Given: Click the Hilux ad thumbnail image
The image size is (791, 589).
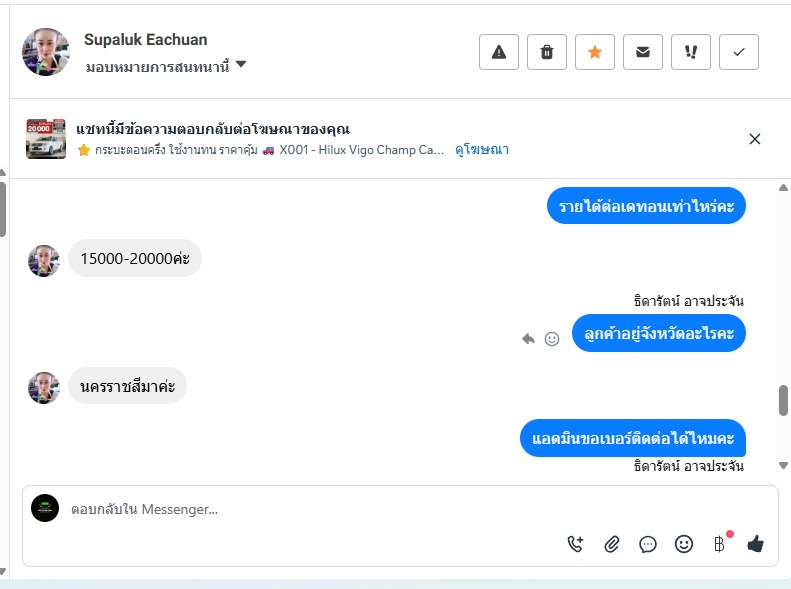Looking at the screenshot, I should (46, 139).
